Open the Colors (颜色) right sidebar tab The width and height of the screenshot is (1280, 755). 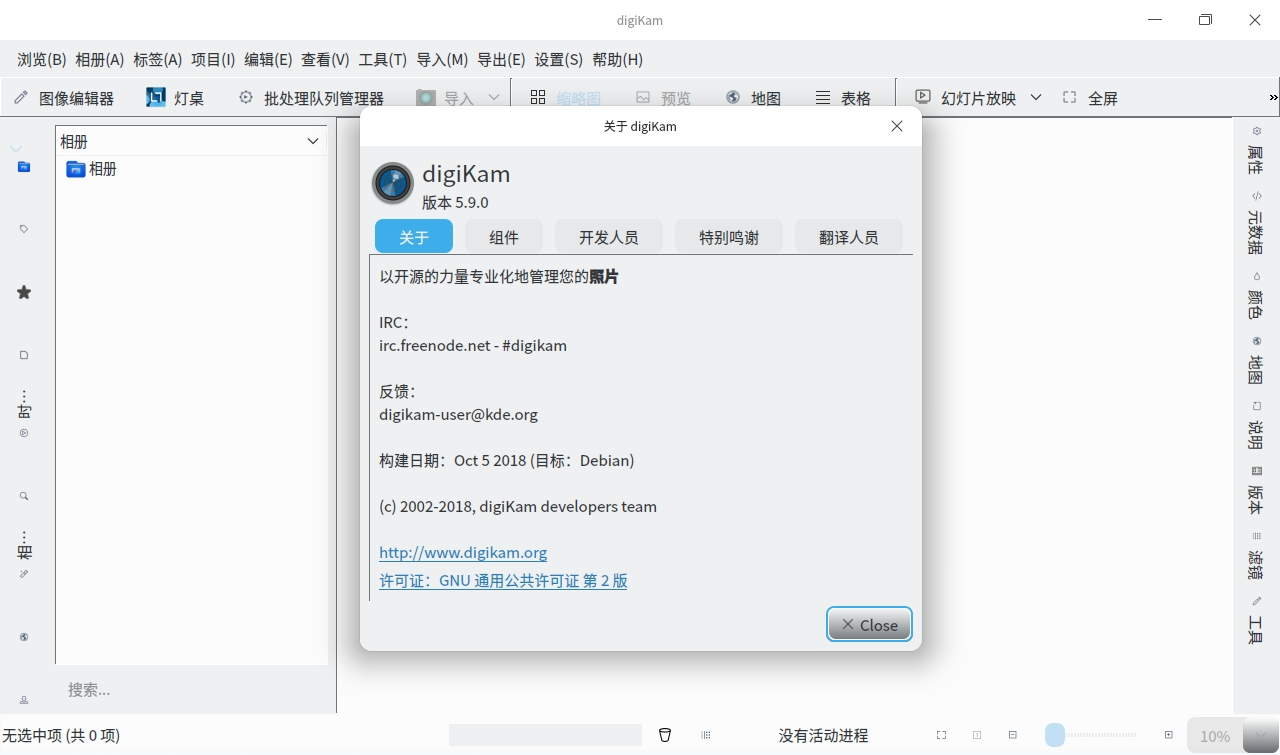[1256, 296]
